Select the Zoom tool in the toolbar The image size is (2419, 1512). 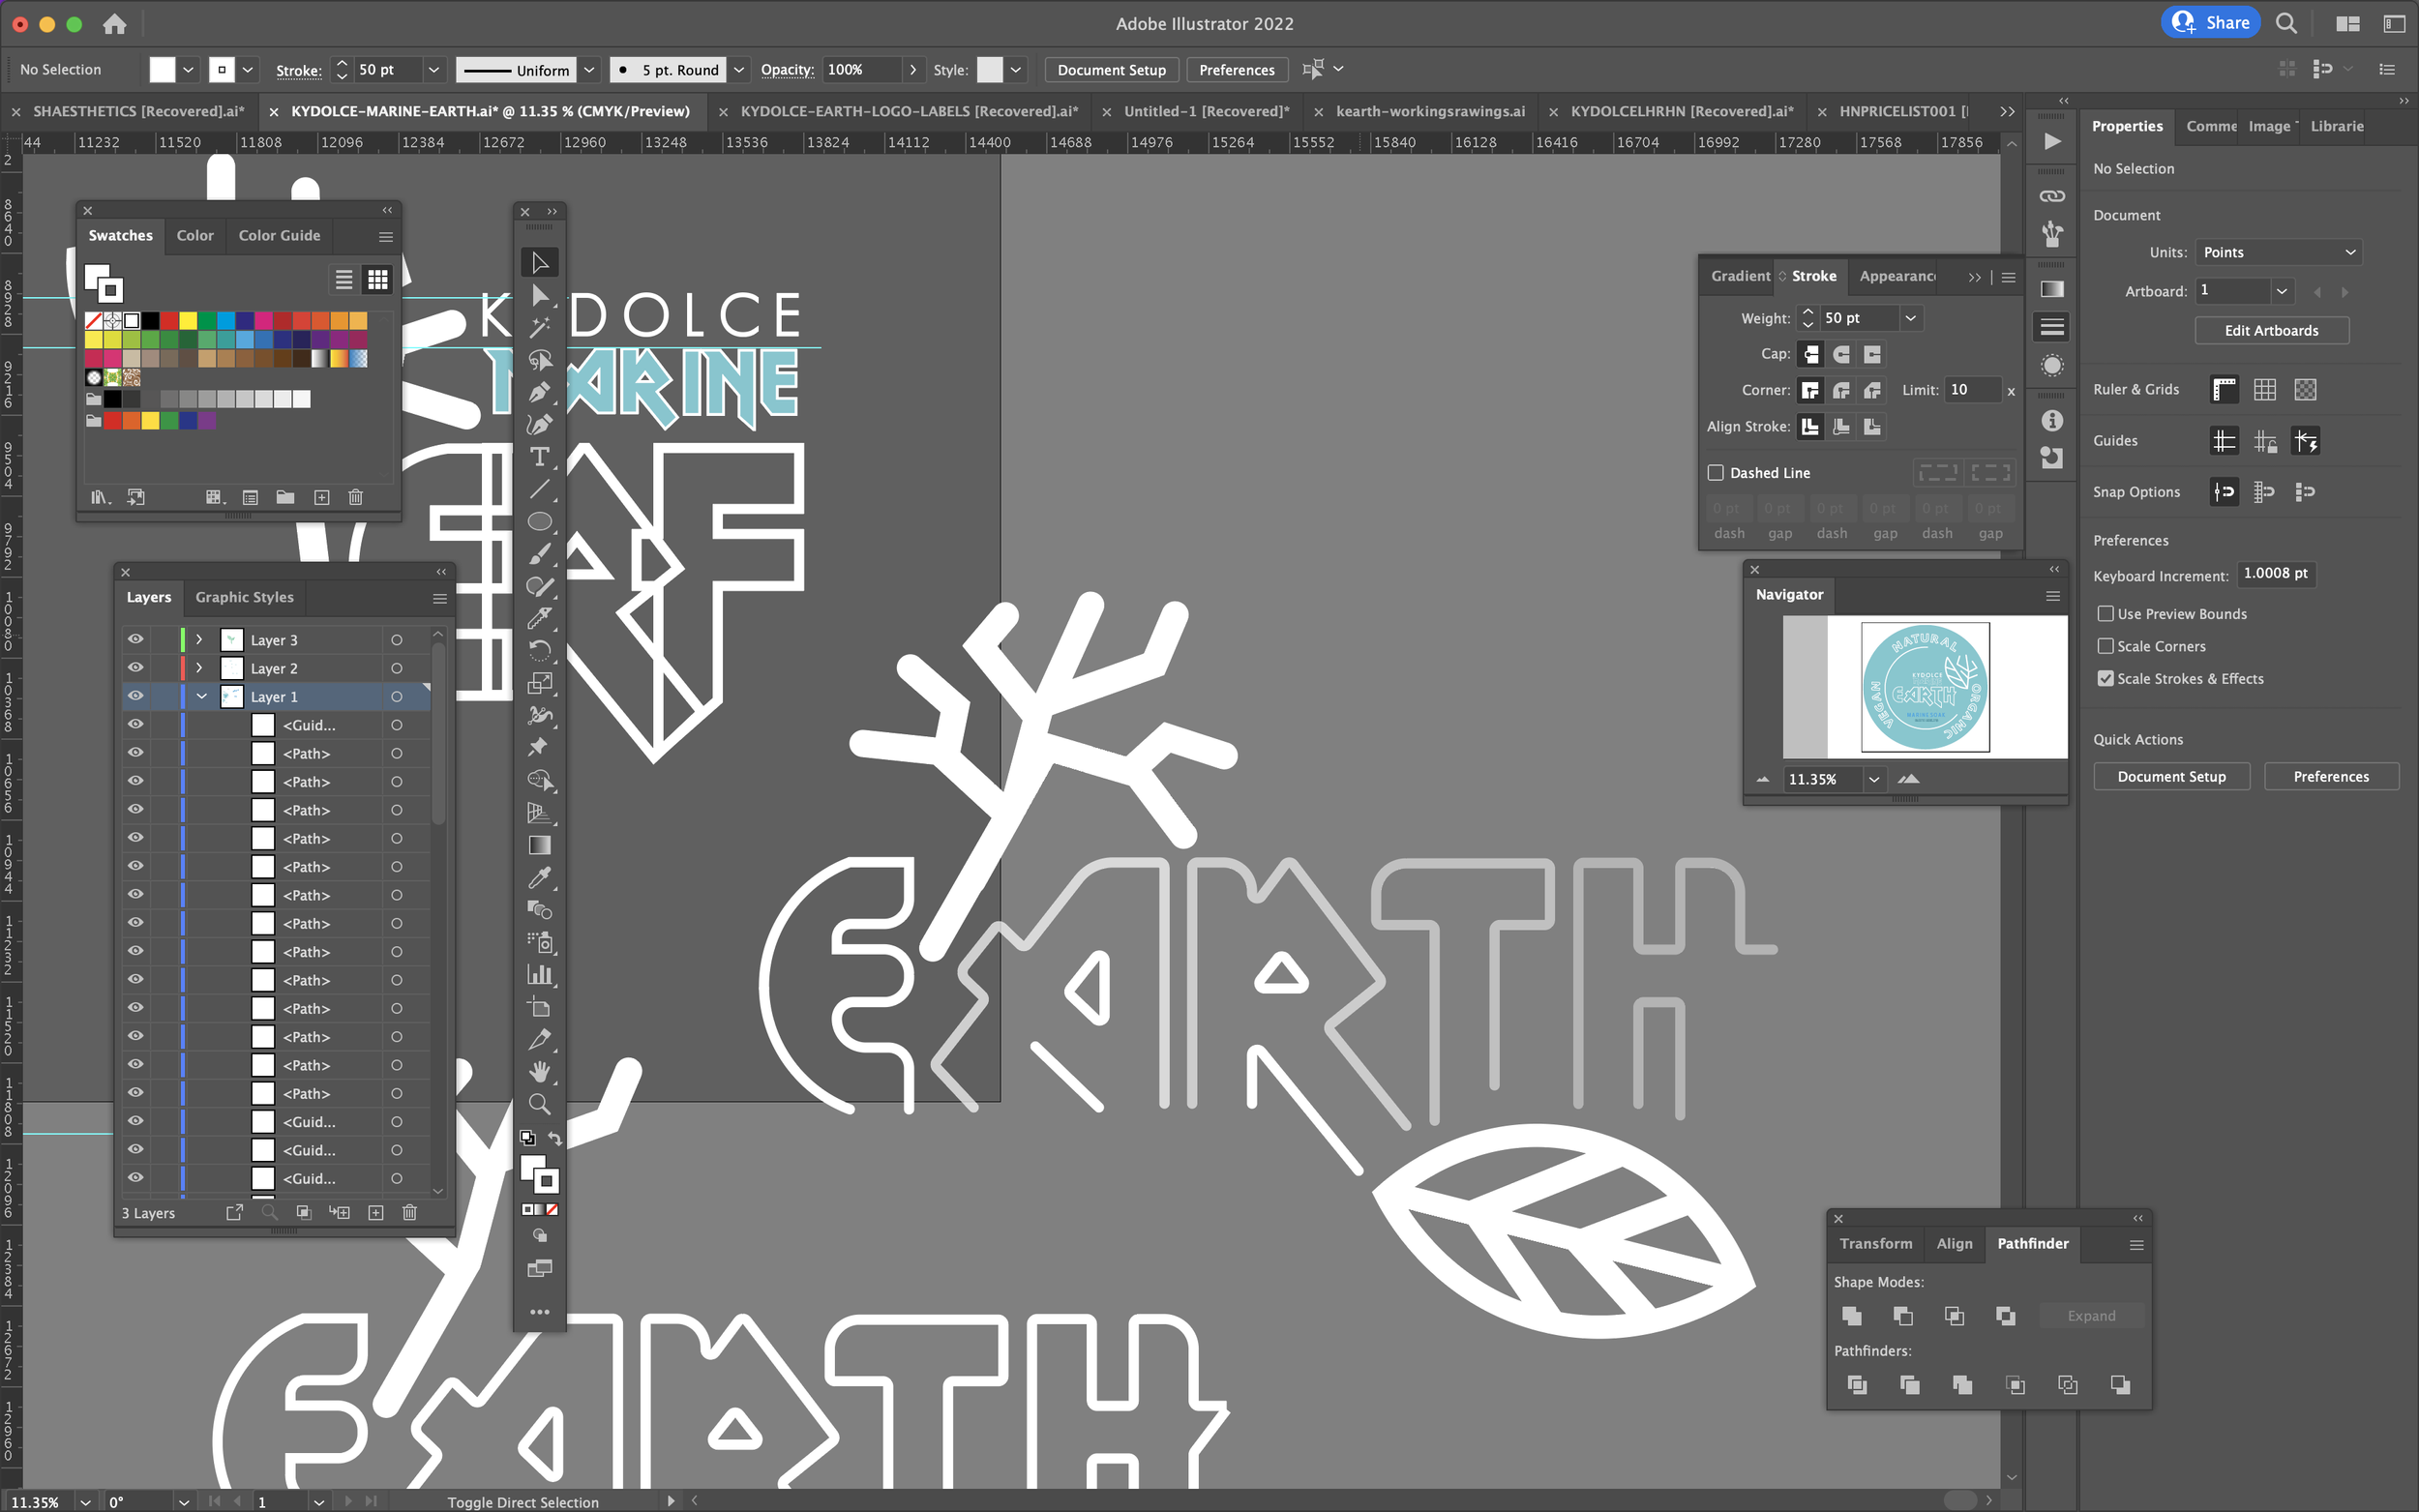[539, 1104]
